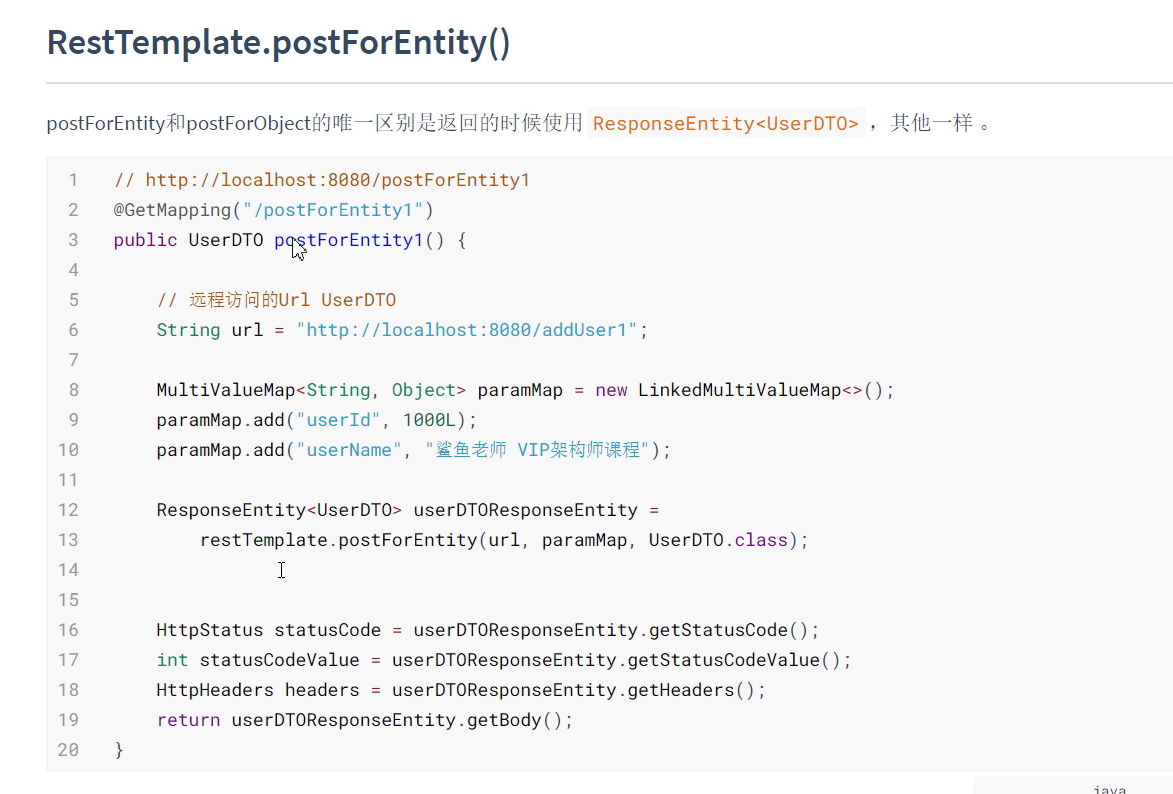This screenshot has height=794, width=1173.
Task: Click the closing brace on line 20
Action: pyautogui.click(x=118, y=749)
